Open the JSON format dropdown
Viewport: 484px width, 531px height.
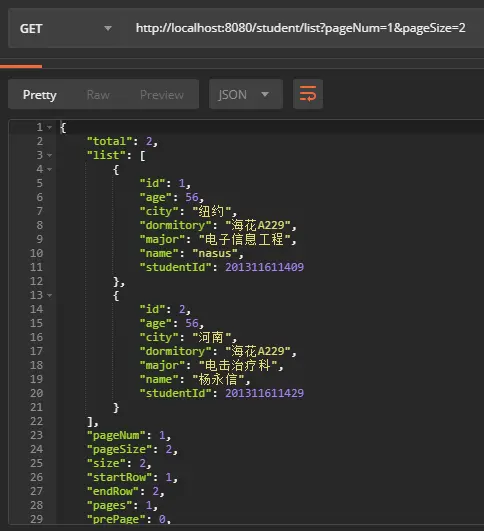tap(246, 94)
